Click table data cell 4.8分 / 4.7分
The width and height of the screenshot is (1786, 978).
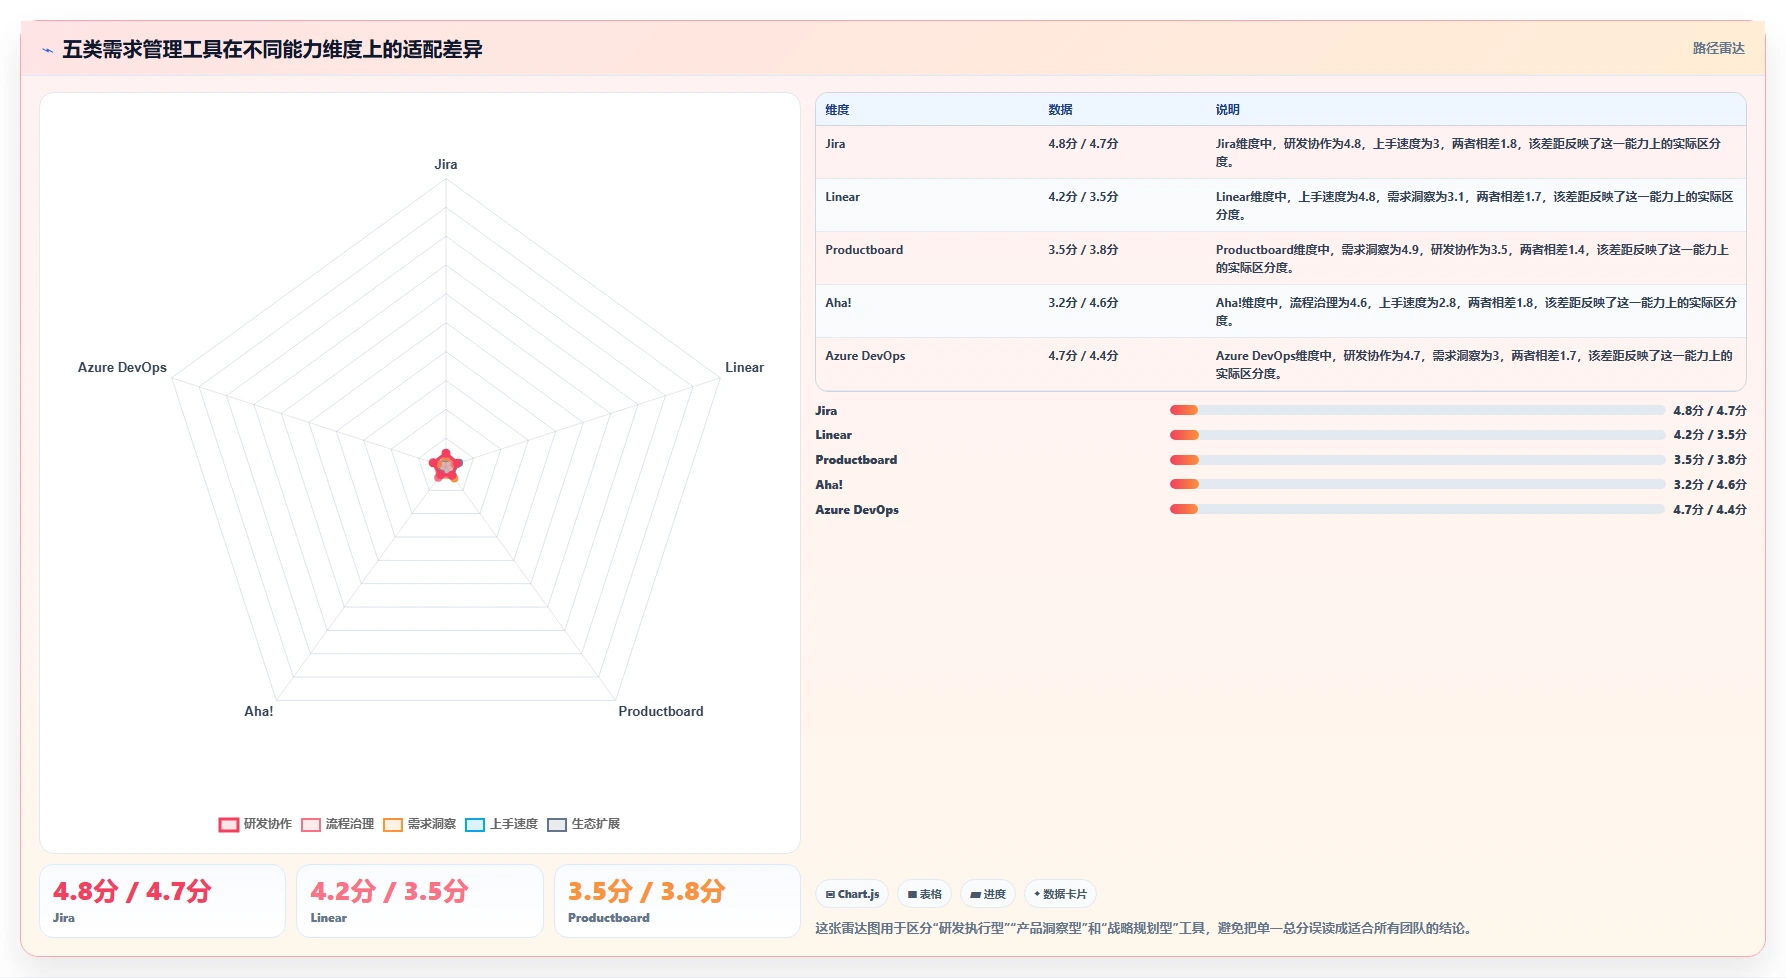[x=1083, y=144]
